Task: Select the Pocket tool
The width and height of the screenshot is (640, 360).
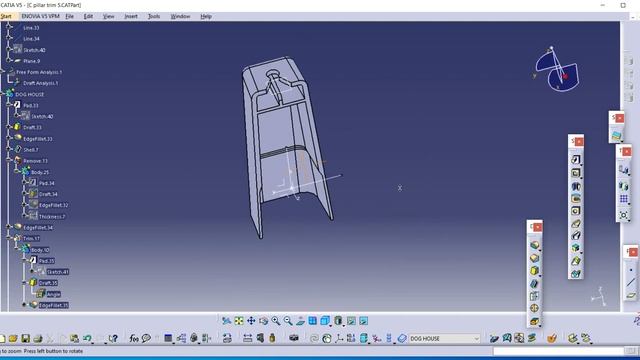Action: click(576, 173)
